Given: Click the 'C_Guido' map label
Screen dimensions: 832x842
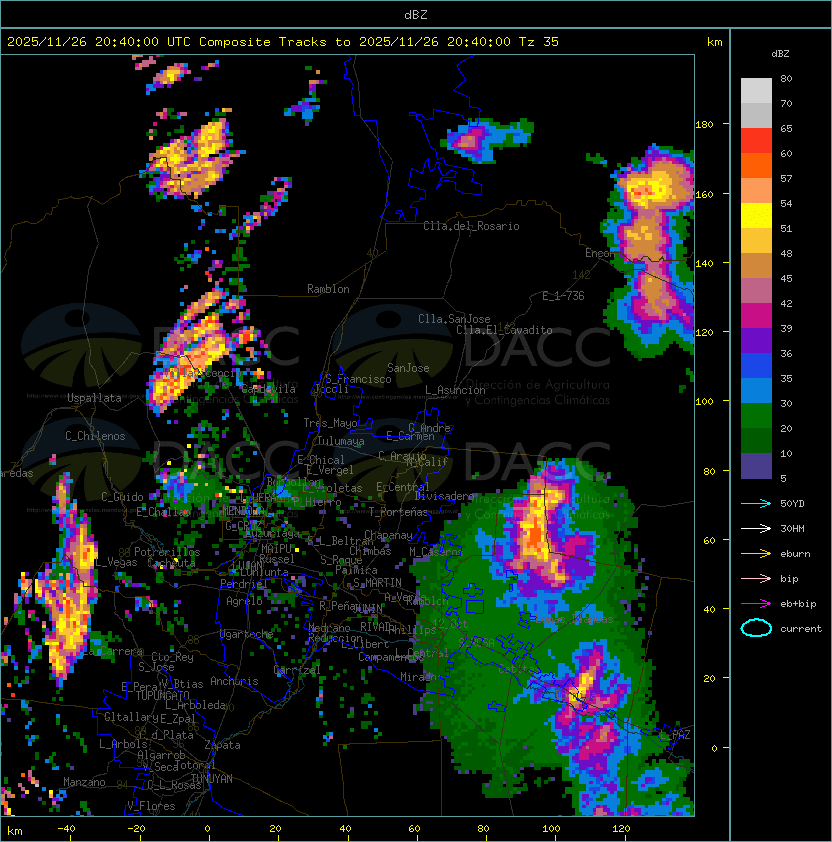Looking at the screenshot, I should [x=122, y=497].
